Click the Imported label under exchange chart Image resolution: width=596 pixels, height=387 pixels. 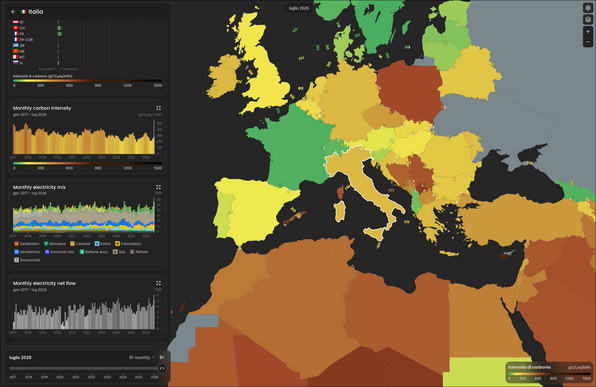click(69, 69)
